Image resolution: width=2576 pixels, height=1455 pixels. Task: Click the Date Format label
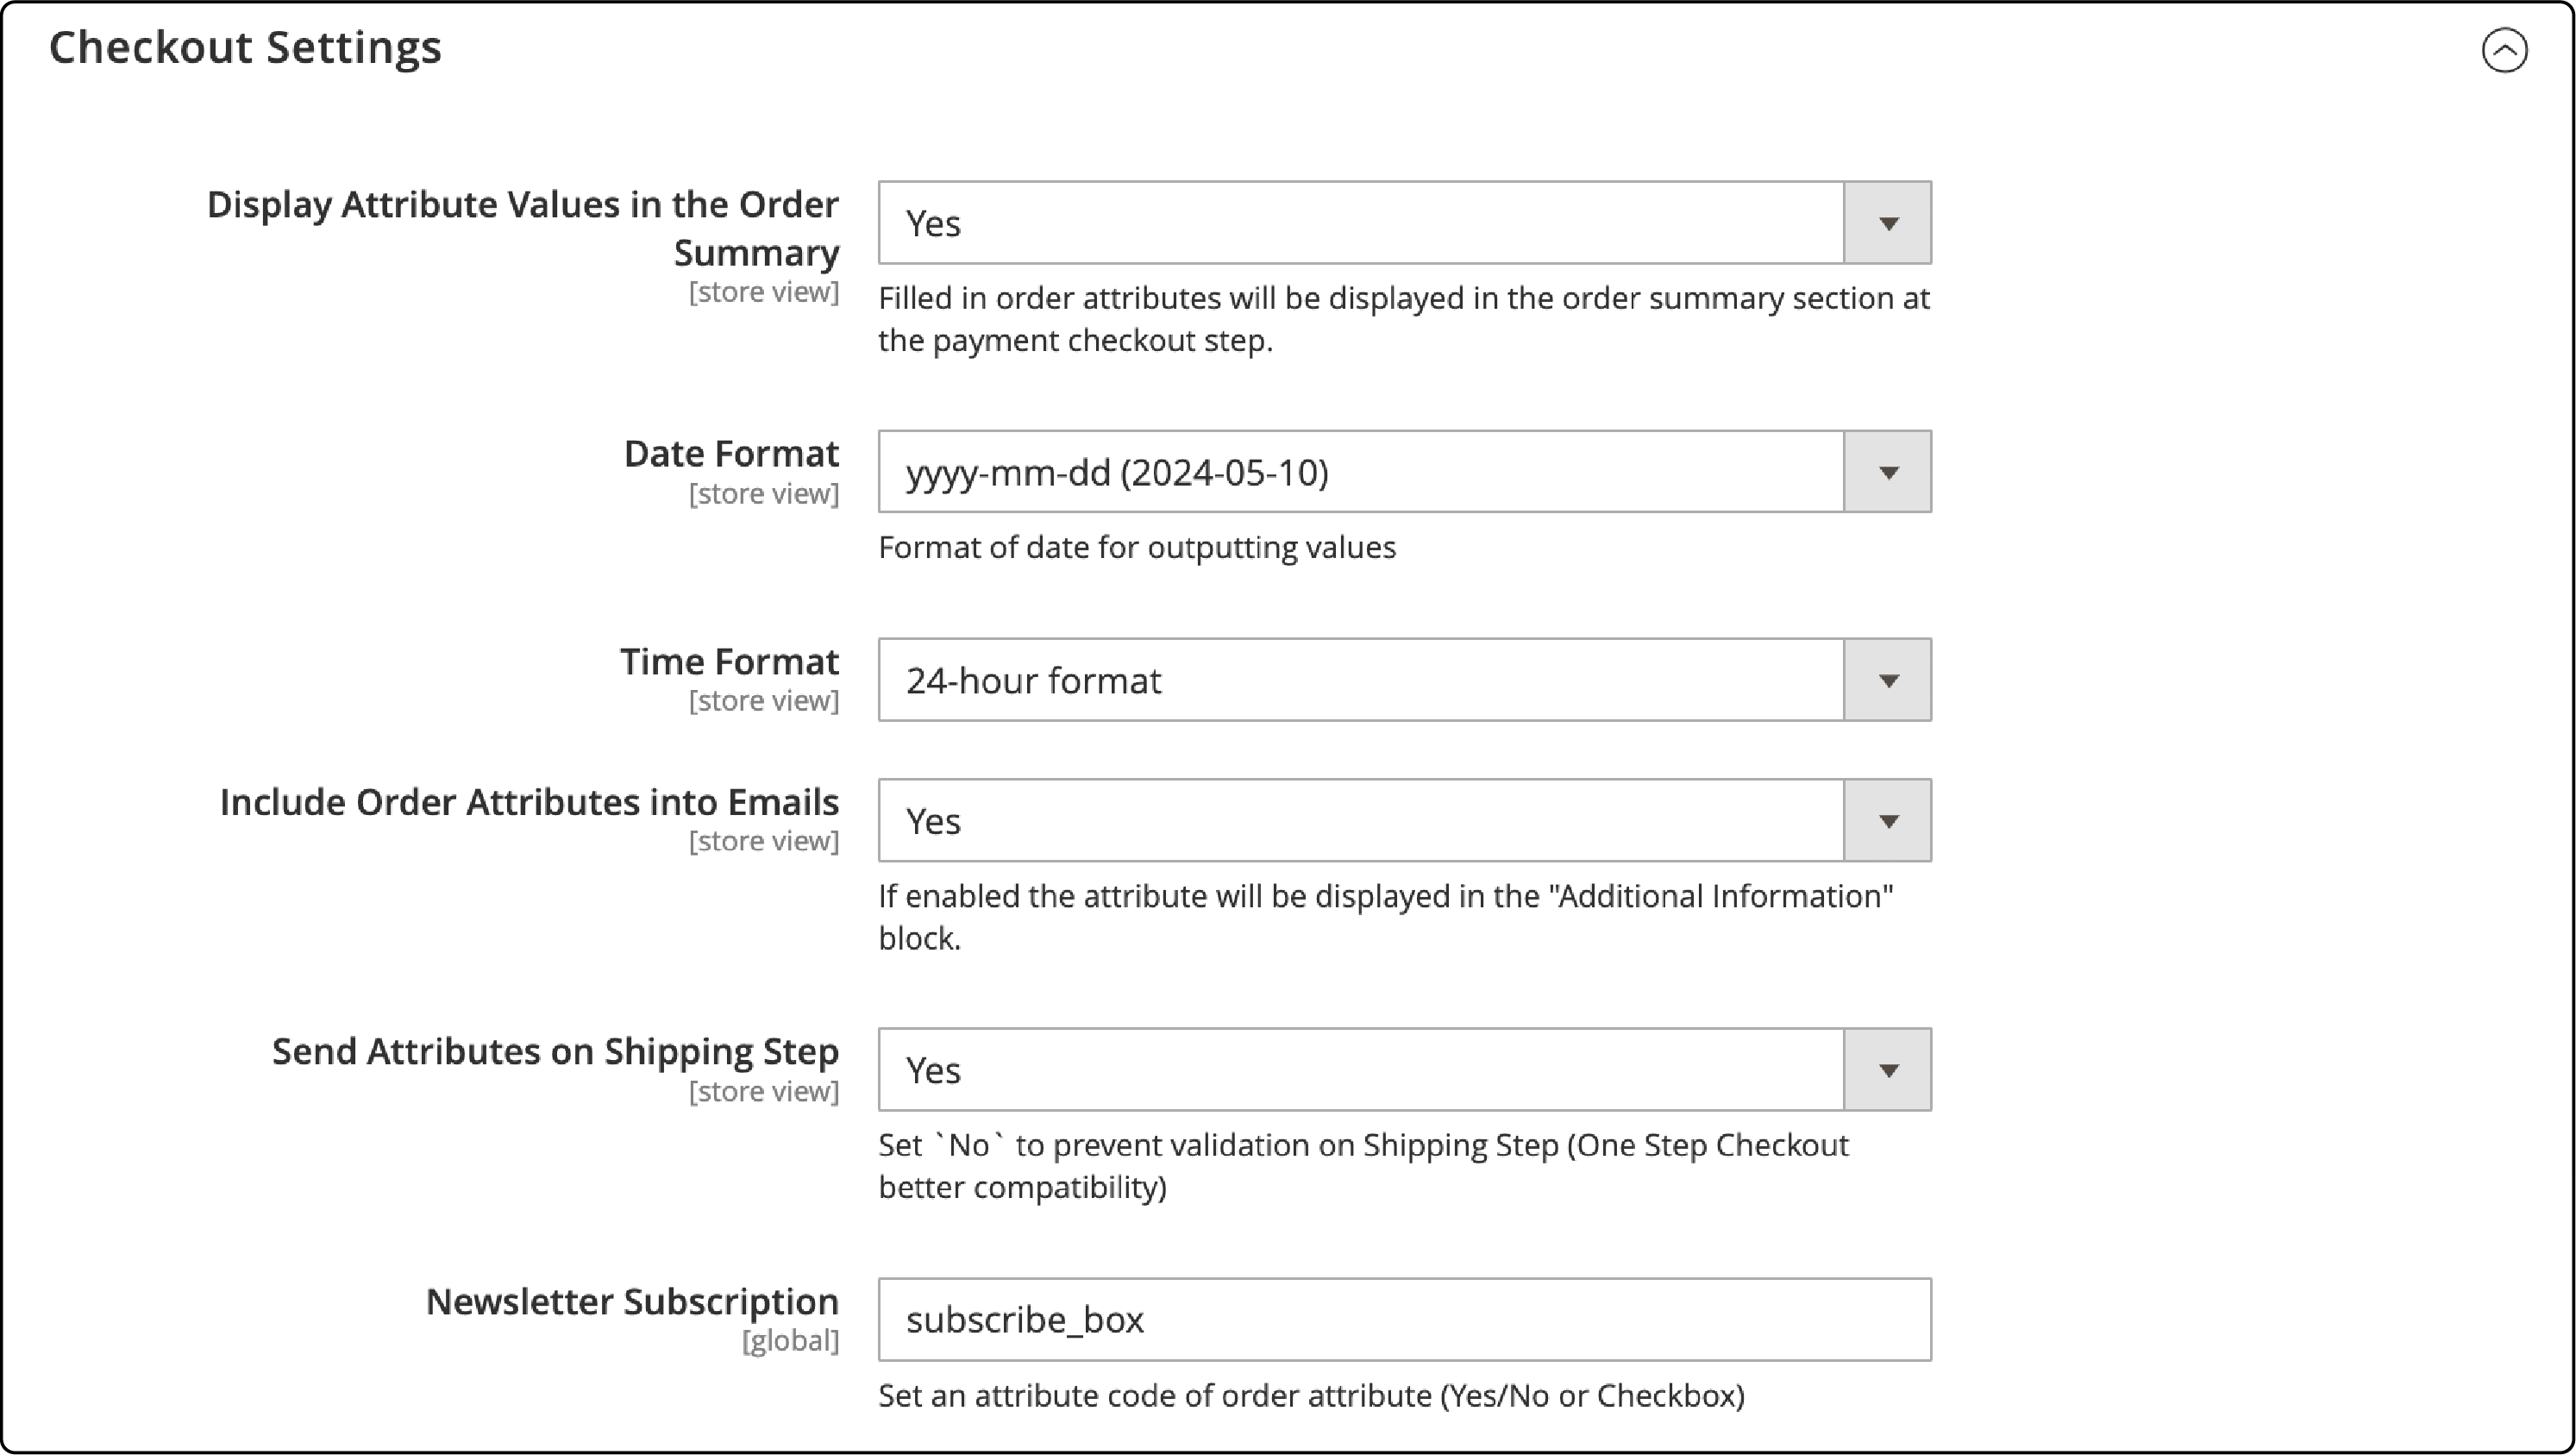click(x=731, y=453)
